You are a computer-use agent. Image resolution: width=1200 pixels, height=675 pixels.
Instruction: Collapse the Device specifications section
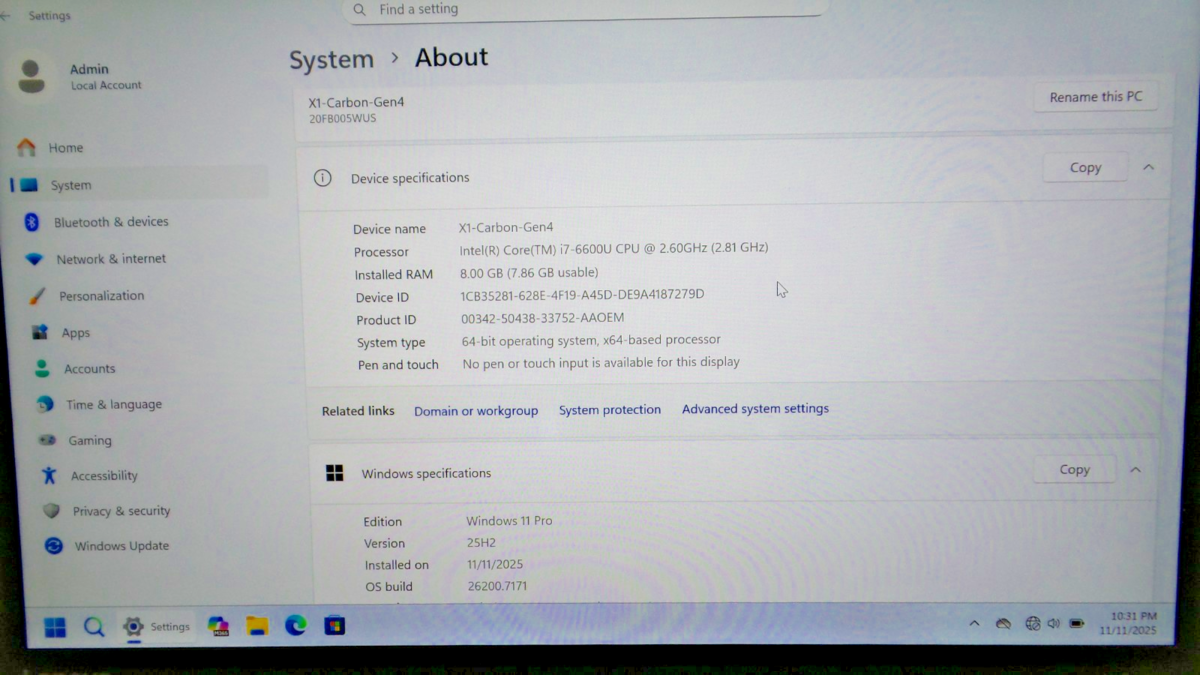tap(1148, 168)
